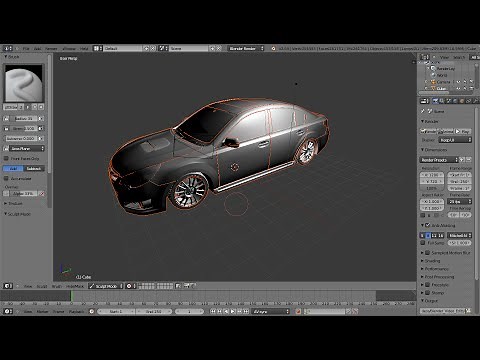480x360 pixels.
Task: Open the Display Image Editor dropdown
Action: click(x=455, y=140)
